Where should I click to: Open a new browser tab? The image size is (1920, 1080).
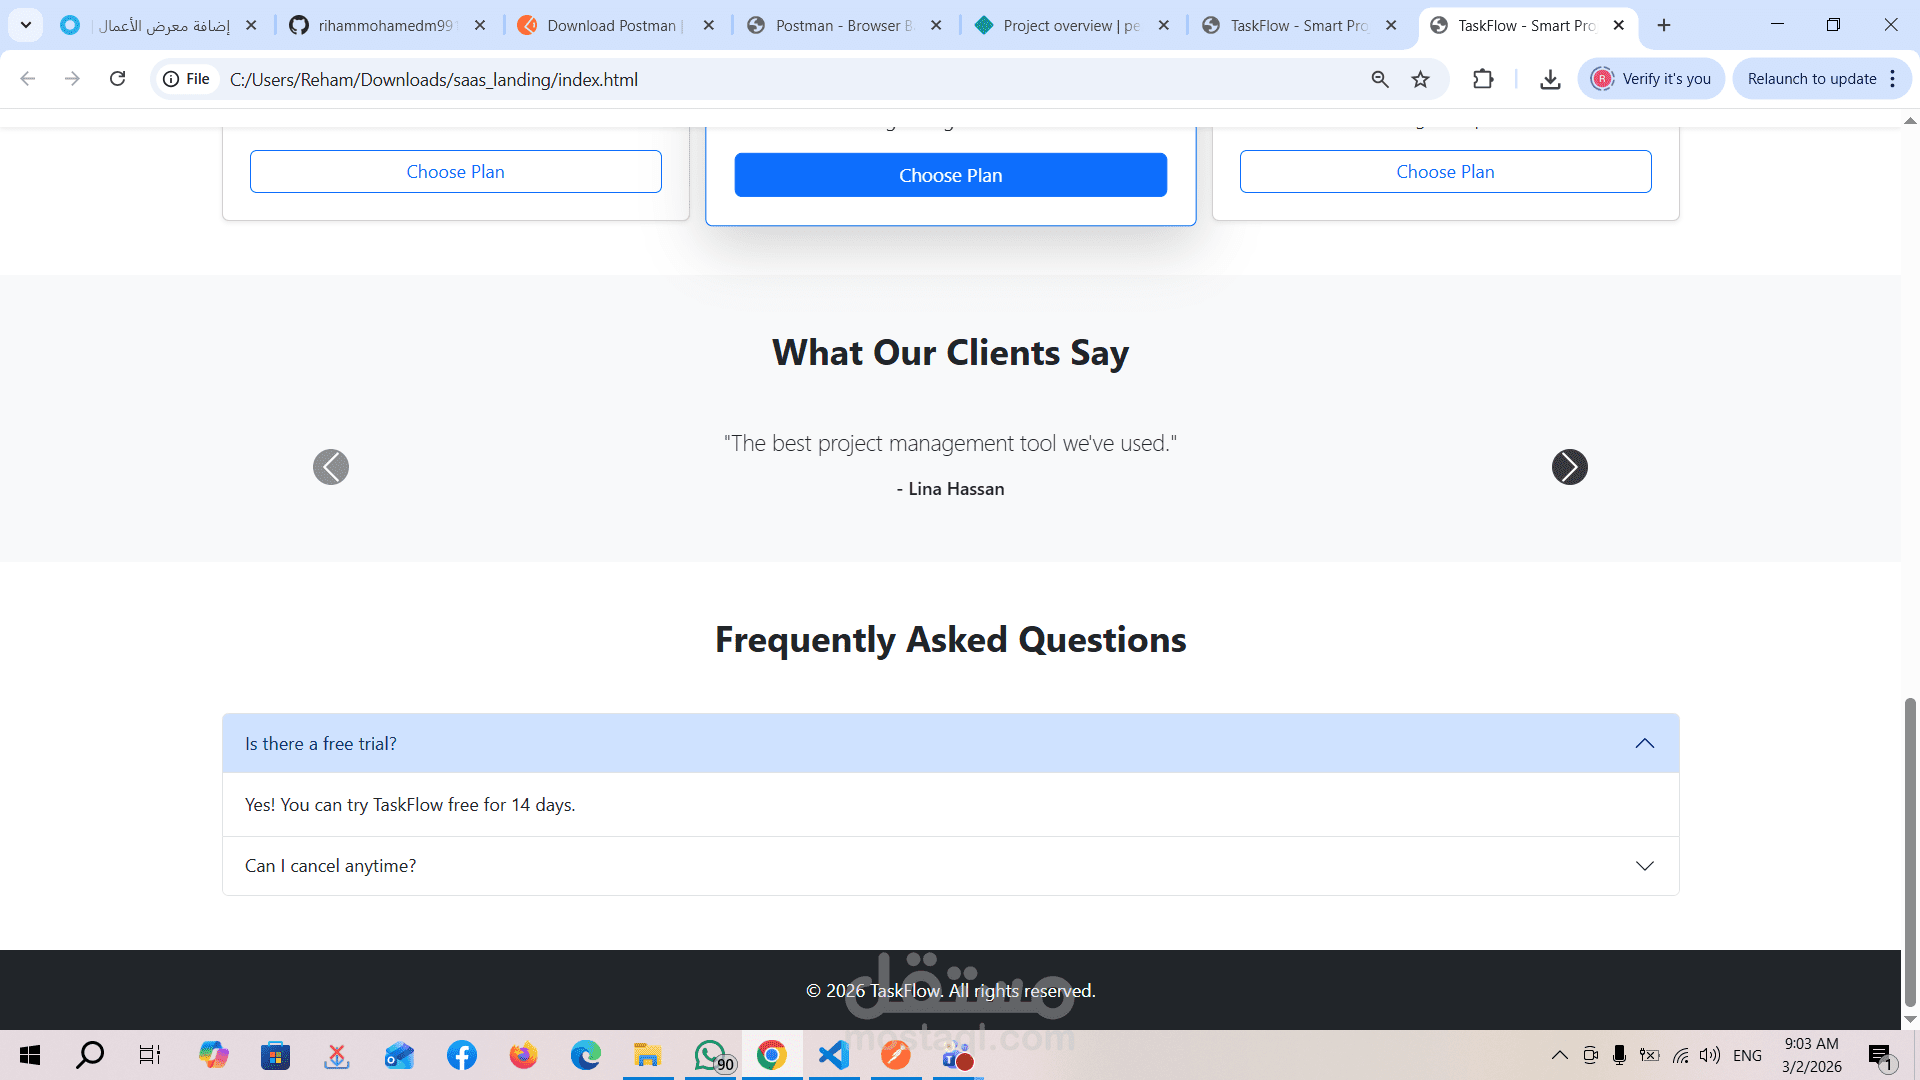click(1664, 25)
